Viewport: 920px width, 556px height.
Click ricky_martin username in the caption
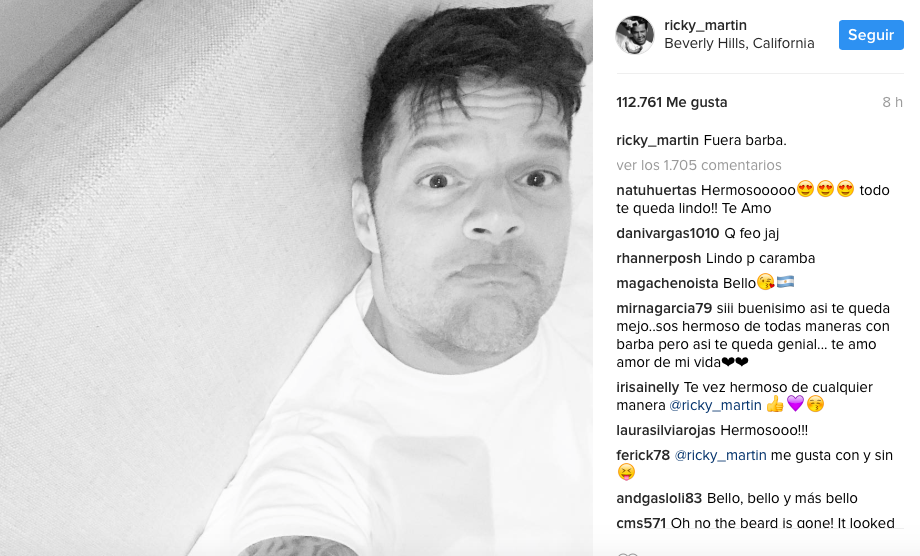click(x=657, y=141)
